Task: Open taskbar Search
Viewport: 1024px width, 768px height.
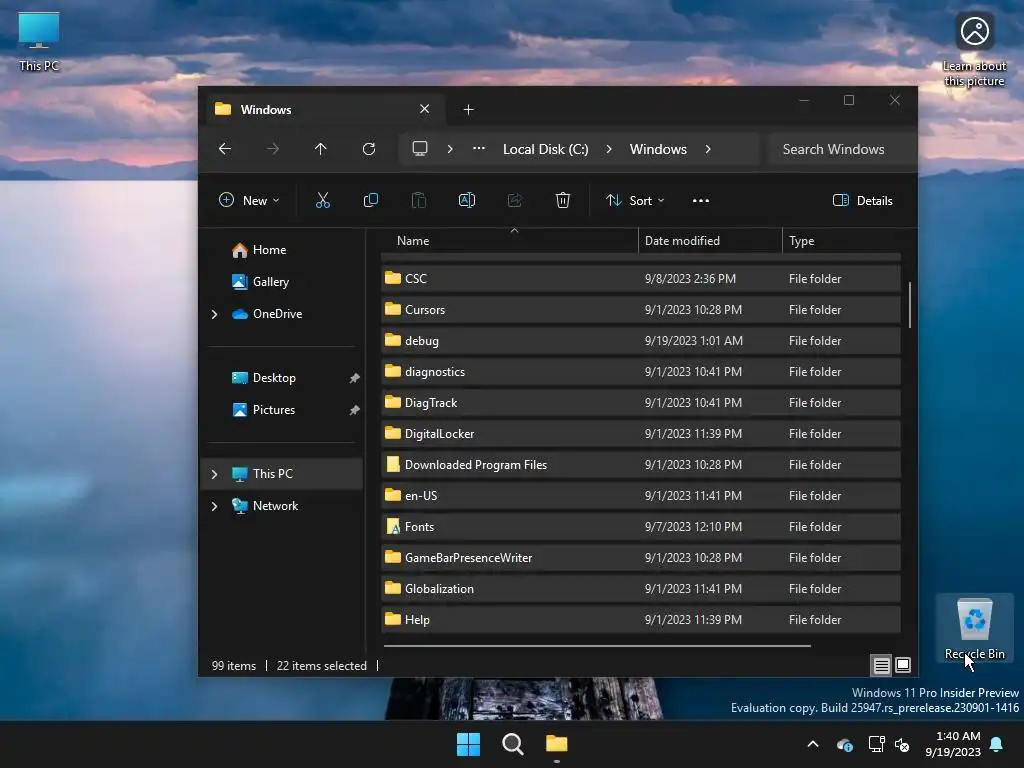Action: pyautogui.click(x=513, y=744)
